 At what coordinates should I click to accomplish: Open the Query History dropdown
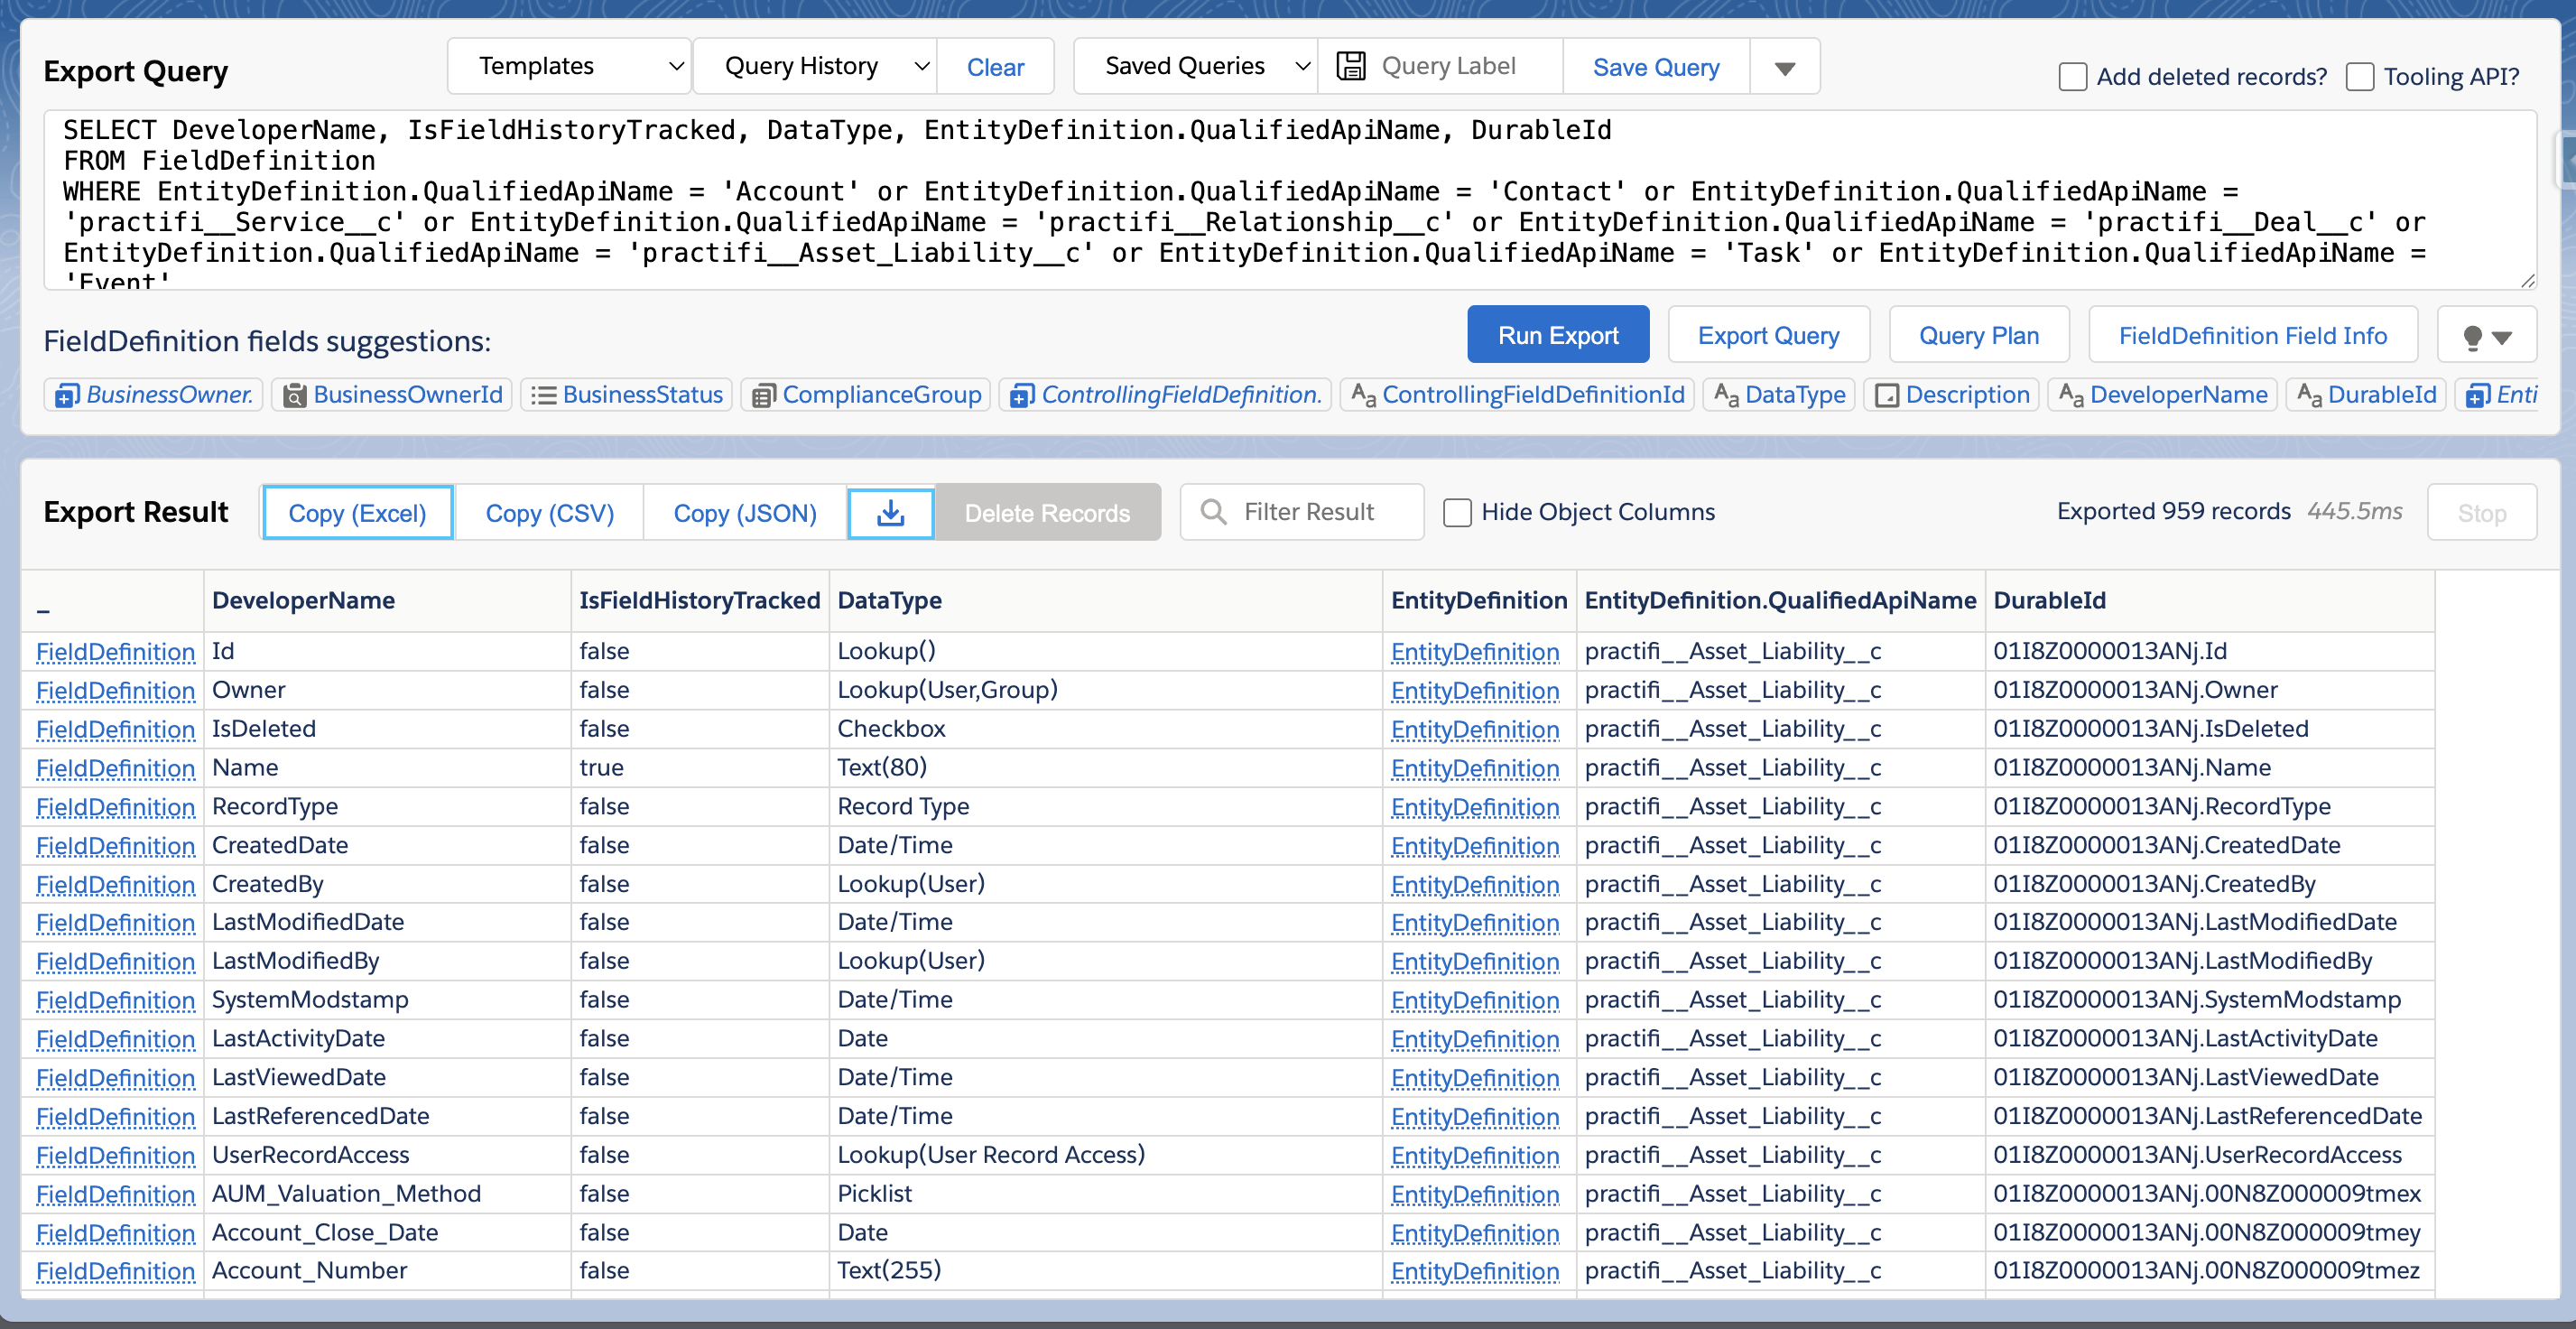(x=814, y=66)
